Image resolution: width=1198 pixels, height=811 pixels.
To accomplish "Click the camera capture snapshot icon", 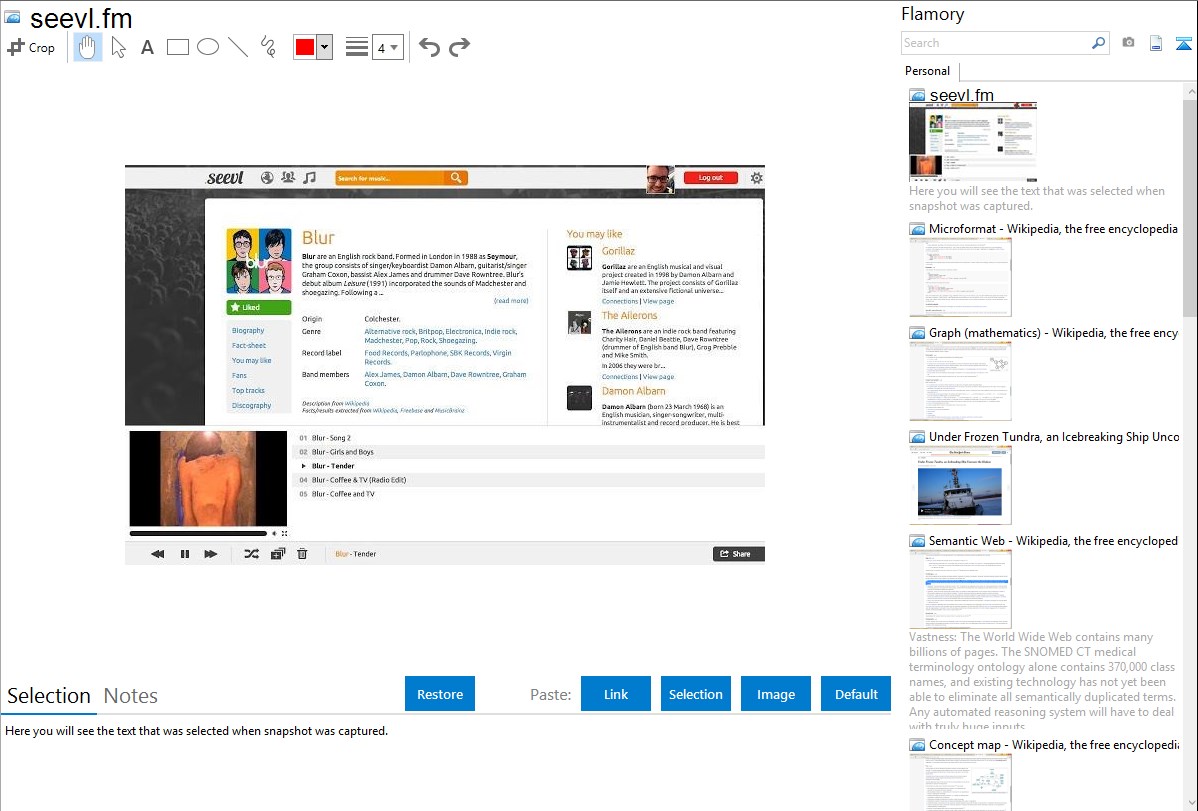I will 1128,43.
